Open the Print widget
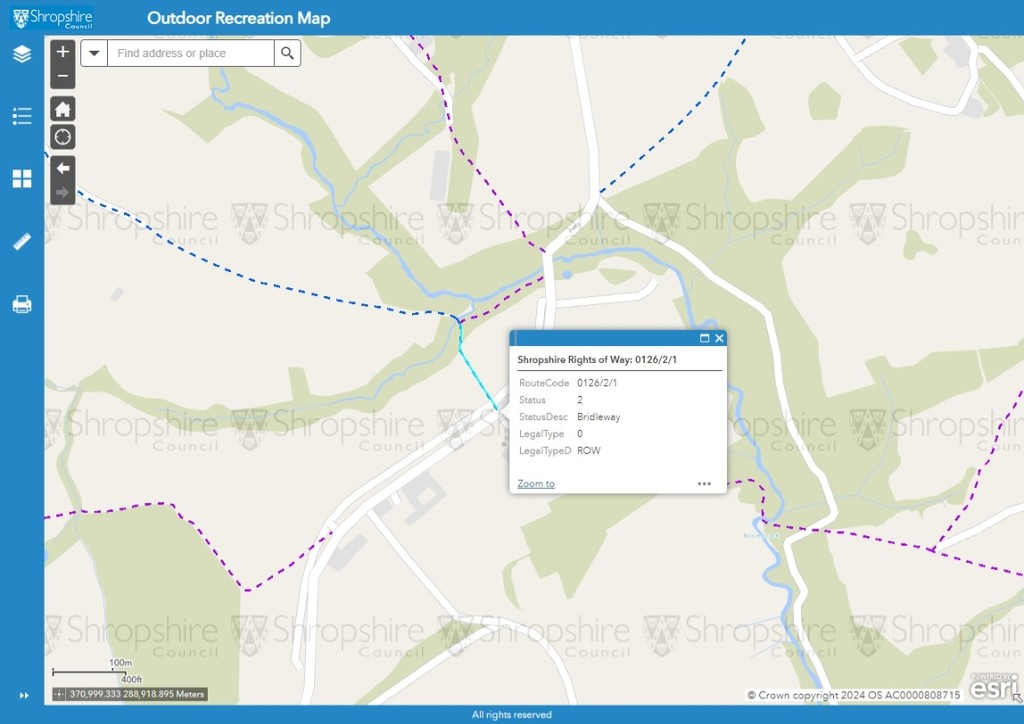 (x=22, y=304)
